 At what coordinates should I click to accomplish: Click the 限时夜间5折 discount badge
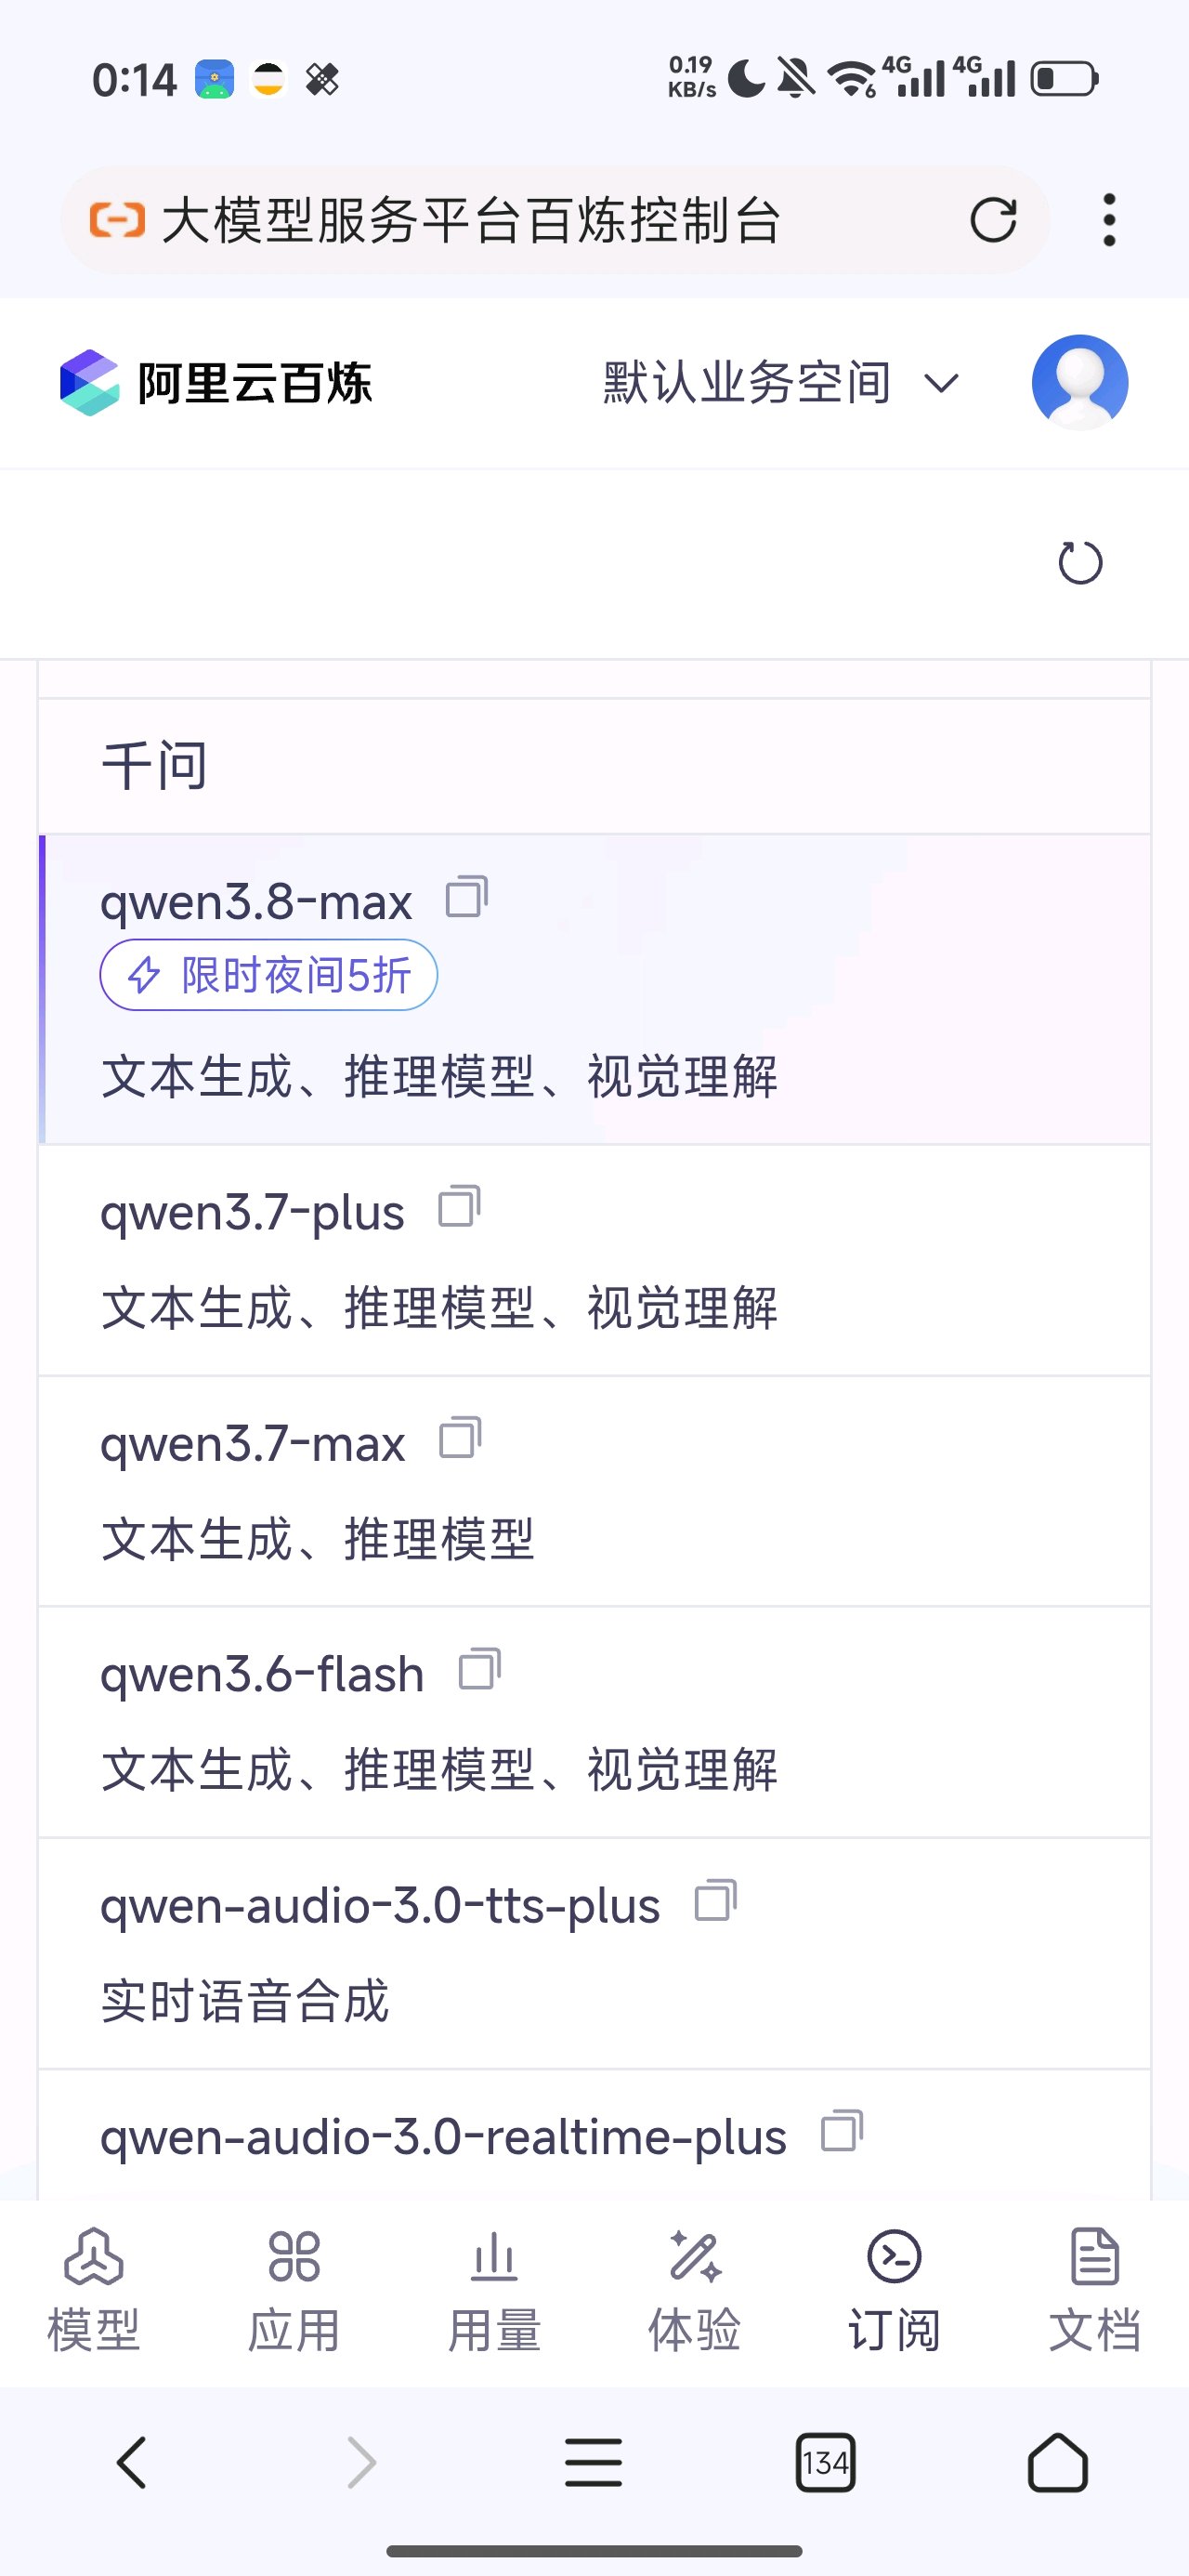pos(268,975)
